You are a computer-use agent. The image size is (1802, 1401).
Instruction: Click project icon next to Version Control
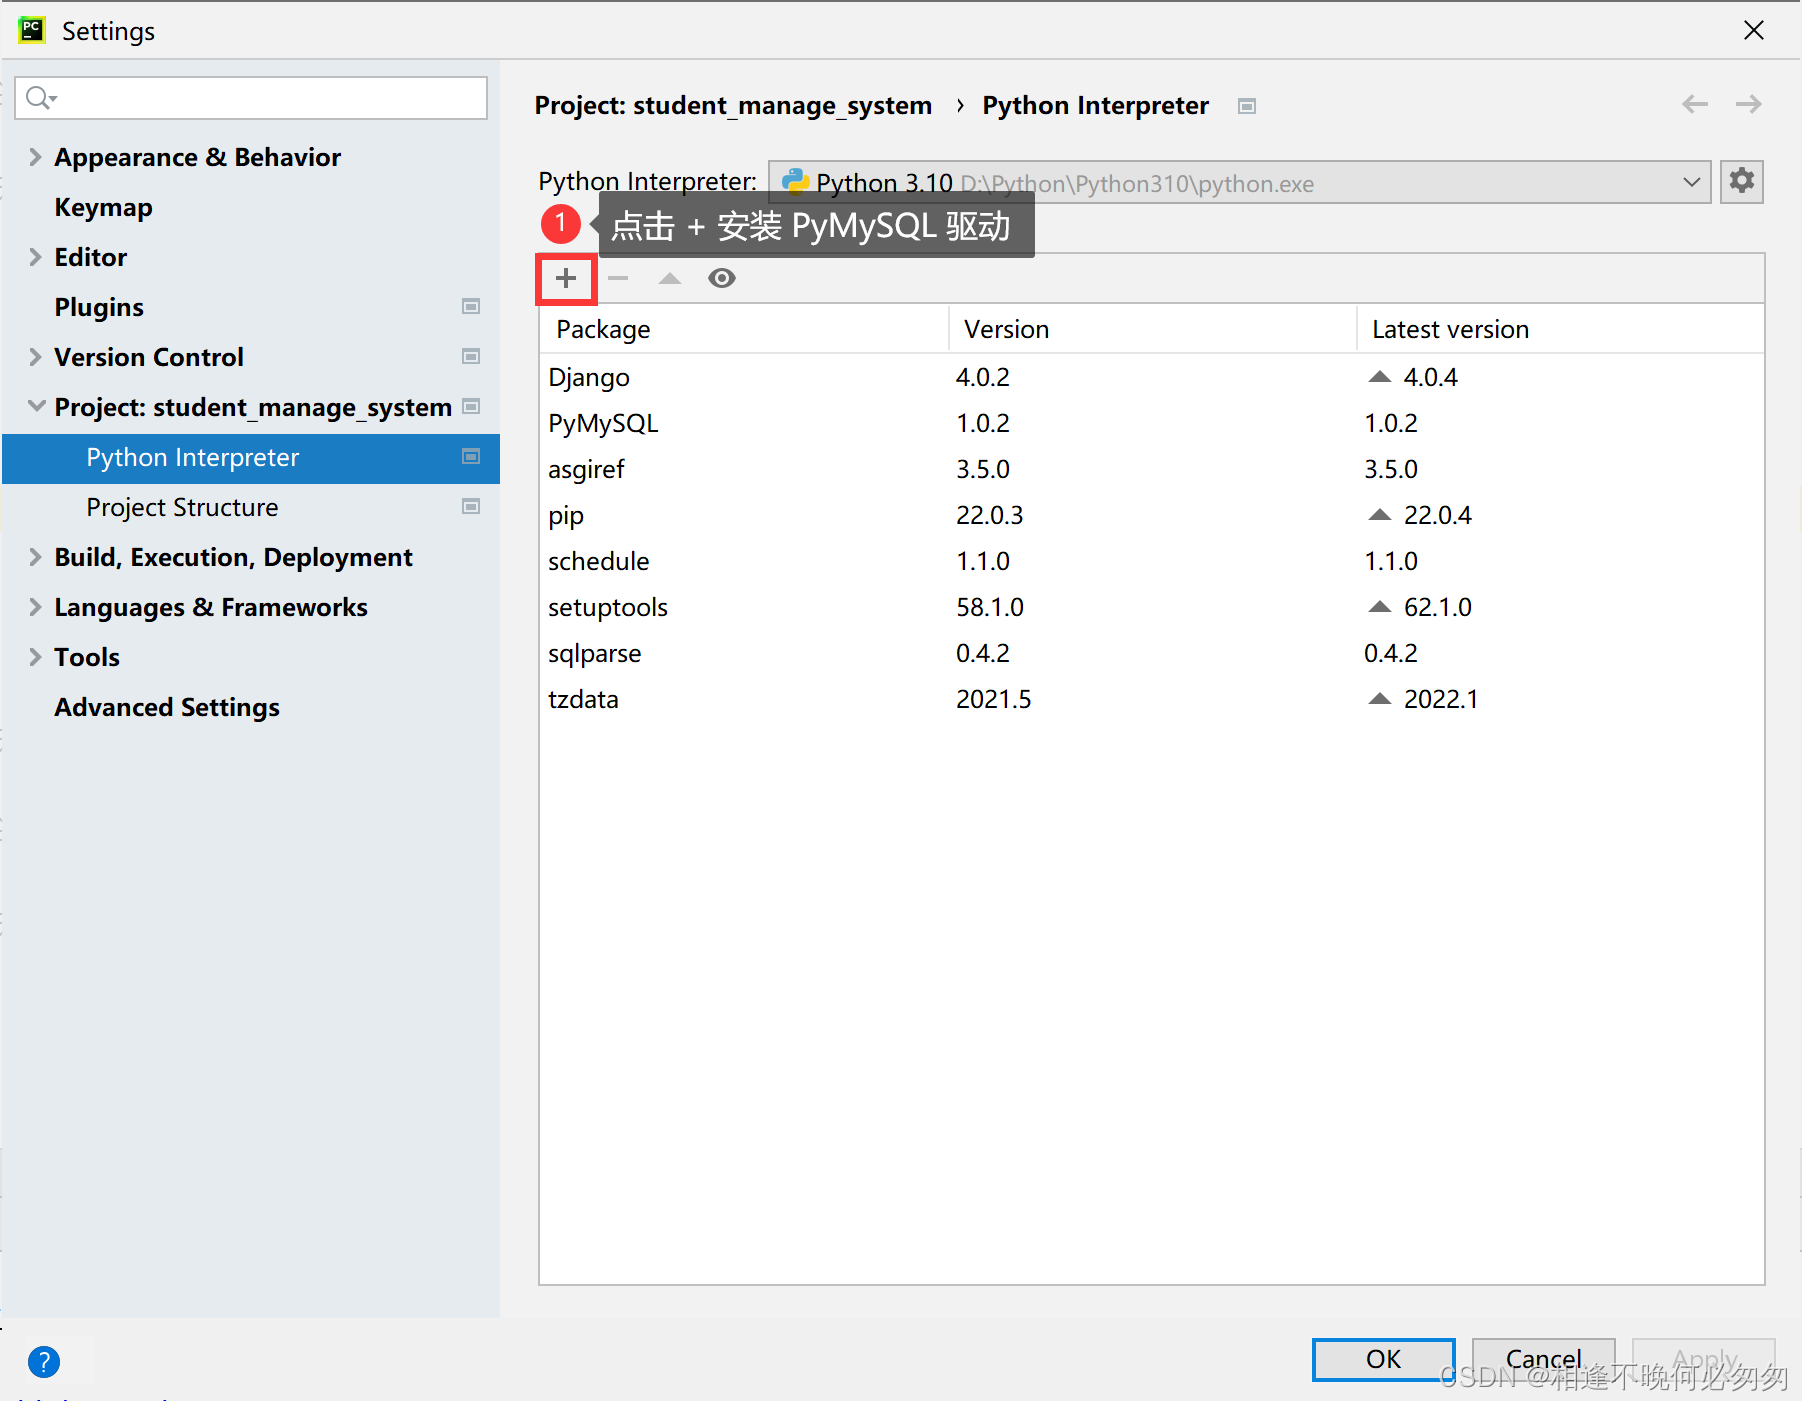[471, 356]
